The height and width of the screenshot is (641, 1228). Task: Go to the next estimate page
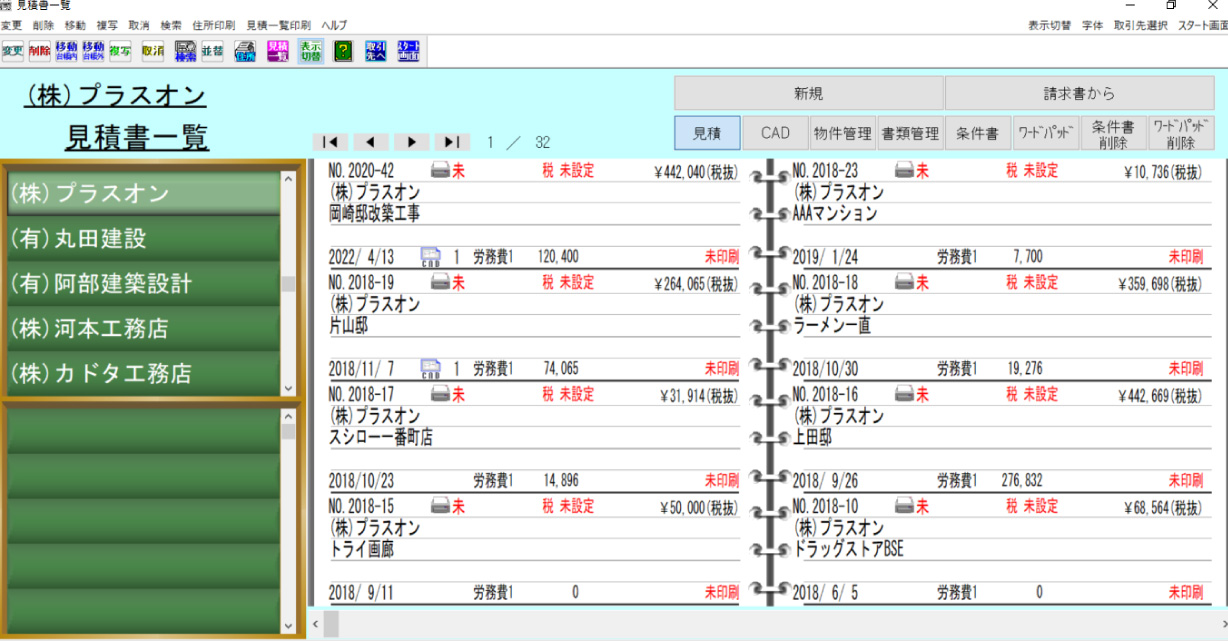click(411, 142)
